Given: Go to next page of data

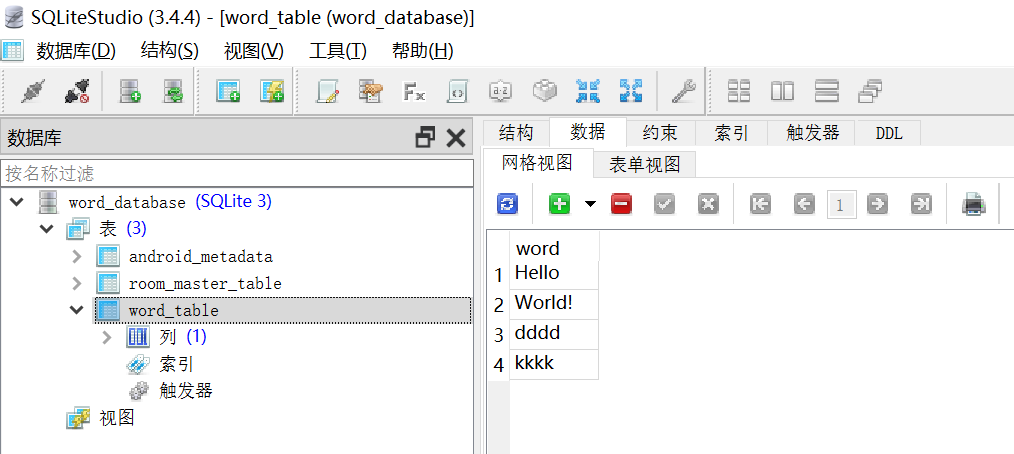Looking at the screenshot, I should [x=876, y=204].
